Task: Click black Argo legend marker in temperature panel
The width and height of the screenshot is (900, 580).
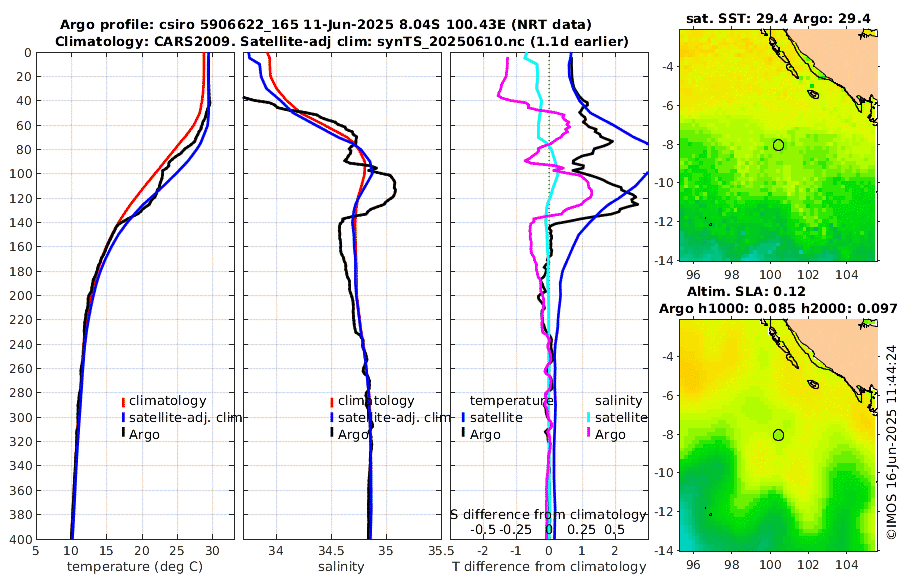Action: tap(123, 434)
